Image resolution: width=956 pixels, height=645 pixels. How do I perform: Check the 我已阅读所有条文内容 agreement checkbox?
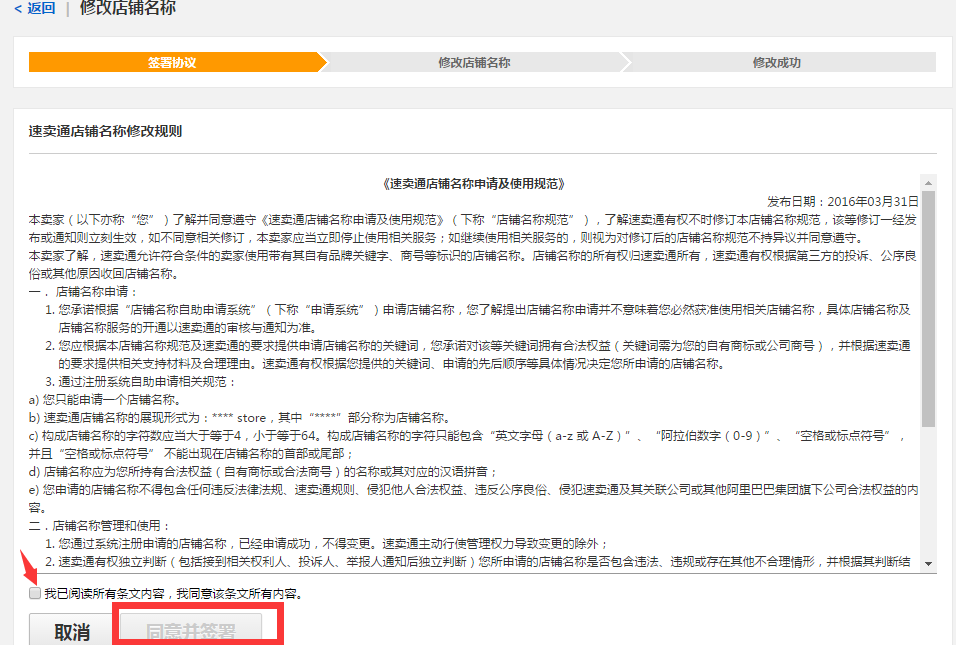[35, 592]
